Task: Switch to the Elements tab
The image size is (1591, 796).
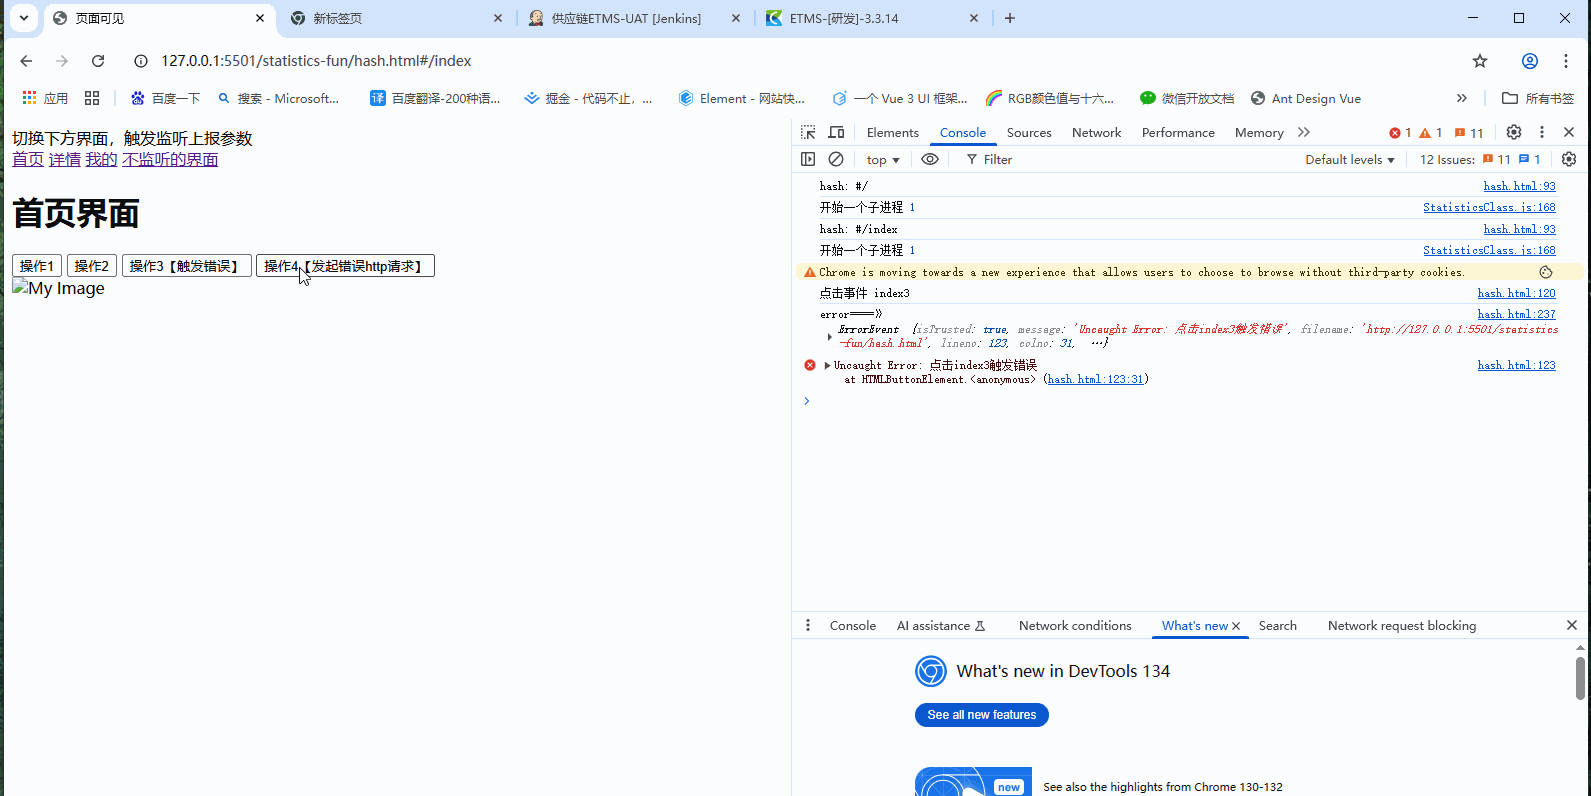Action: (893, 132)
